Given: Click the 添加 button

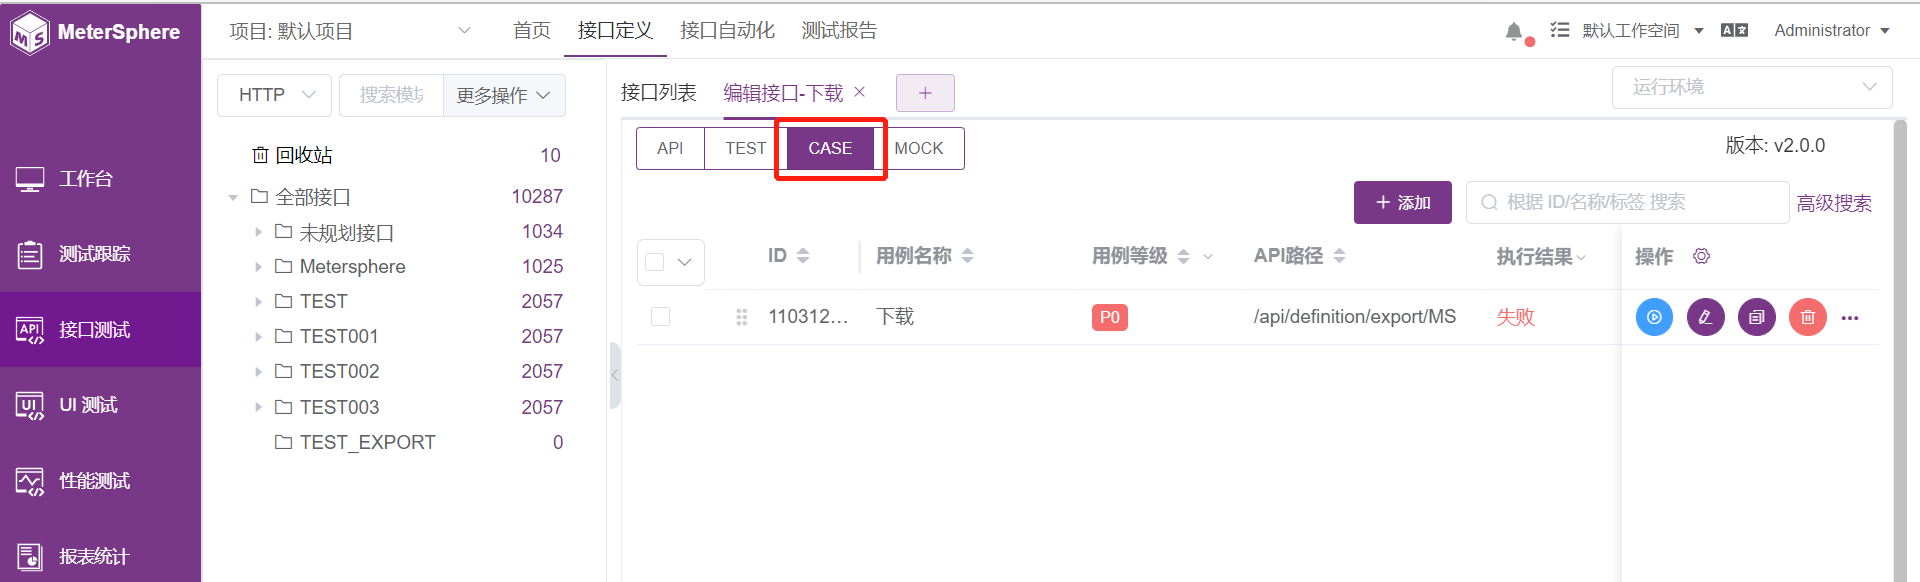Looking at the screenshot, I should click(1402, 203).
